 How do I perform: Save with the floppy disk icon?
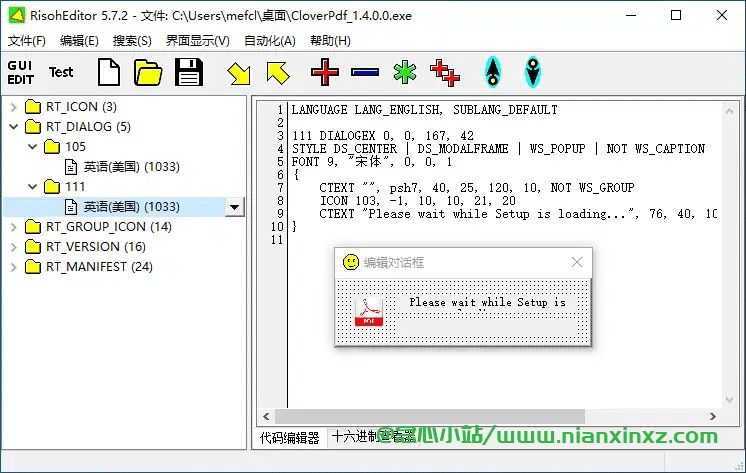(189, 72)
